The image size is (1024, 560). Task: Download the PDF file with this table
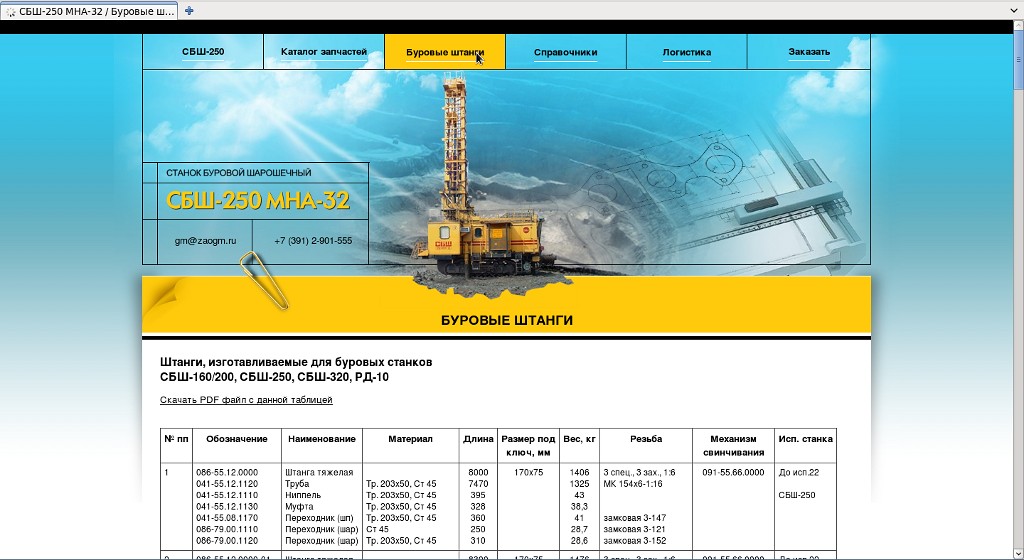(246, 400)
